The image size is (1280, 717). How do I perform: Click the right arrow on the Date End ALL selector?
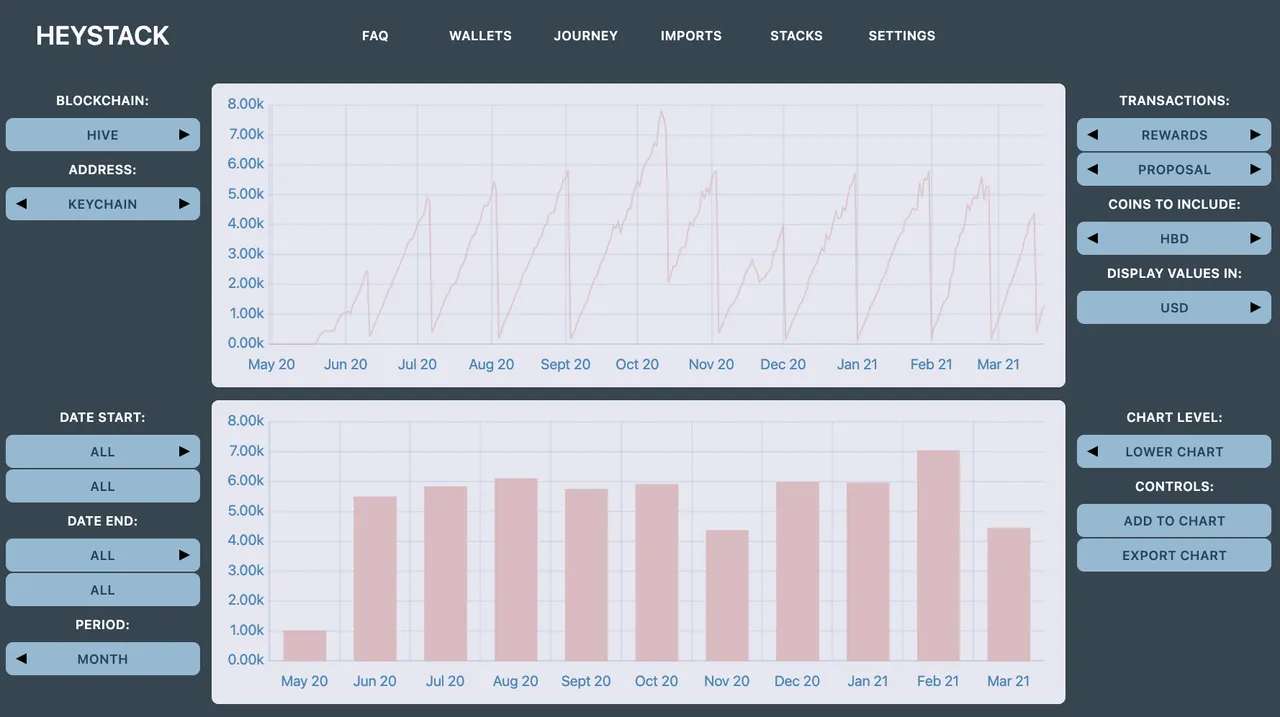pyautogui.click(x=184, y=556)
